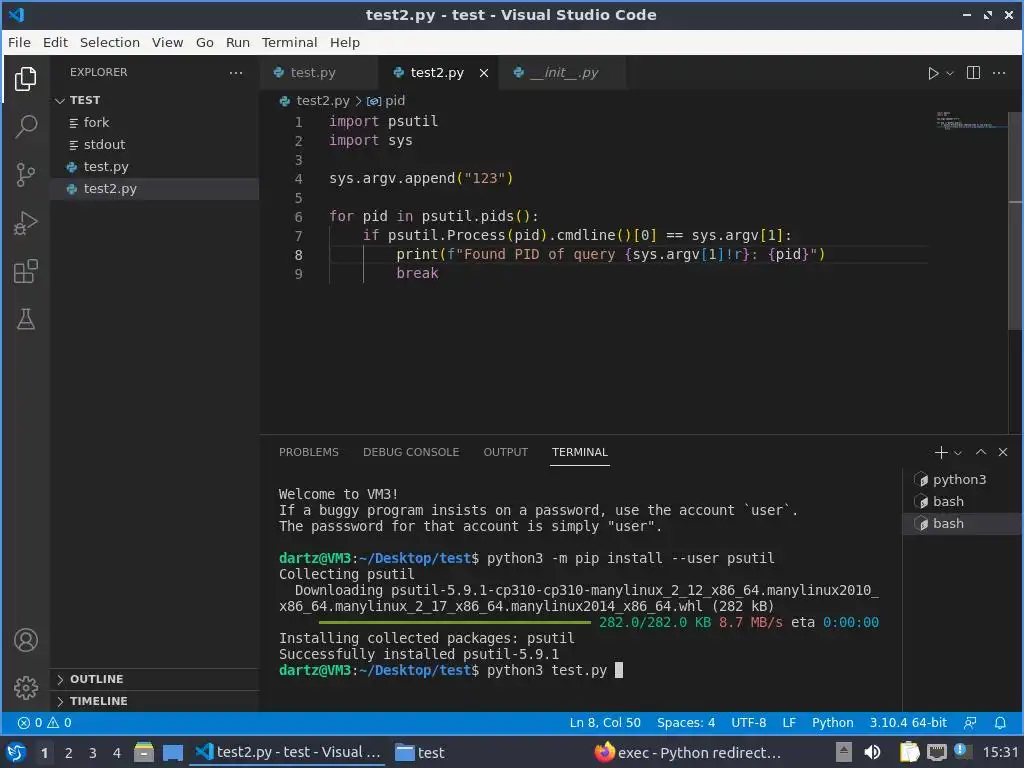Switch to the test.py editor tab

click(x=319, y=72)
